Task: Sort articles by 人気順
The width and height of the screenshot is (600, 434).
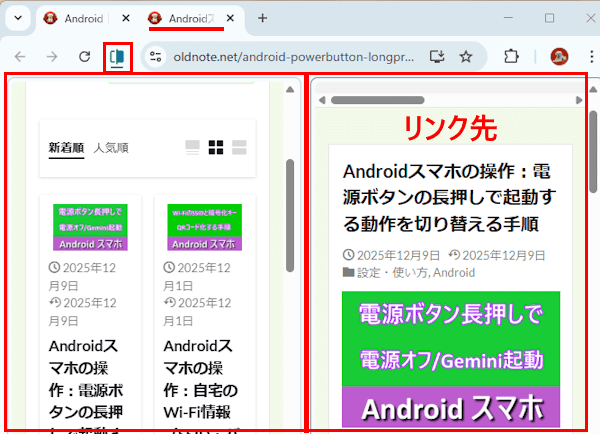Action: click(111, 148)
